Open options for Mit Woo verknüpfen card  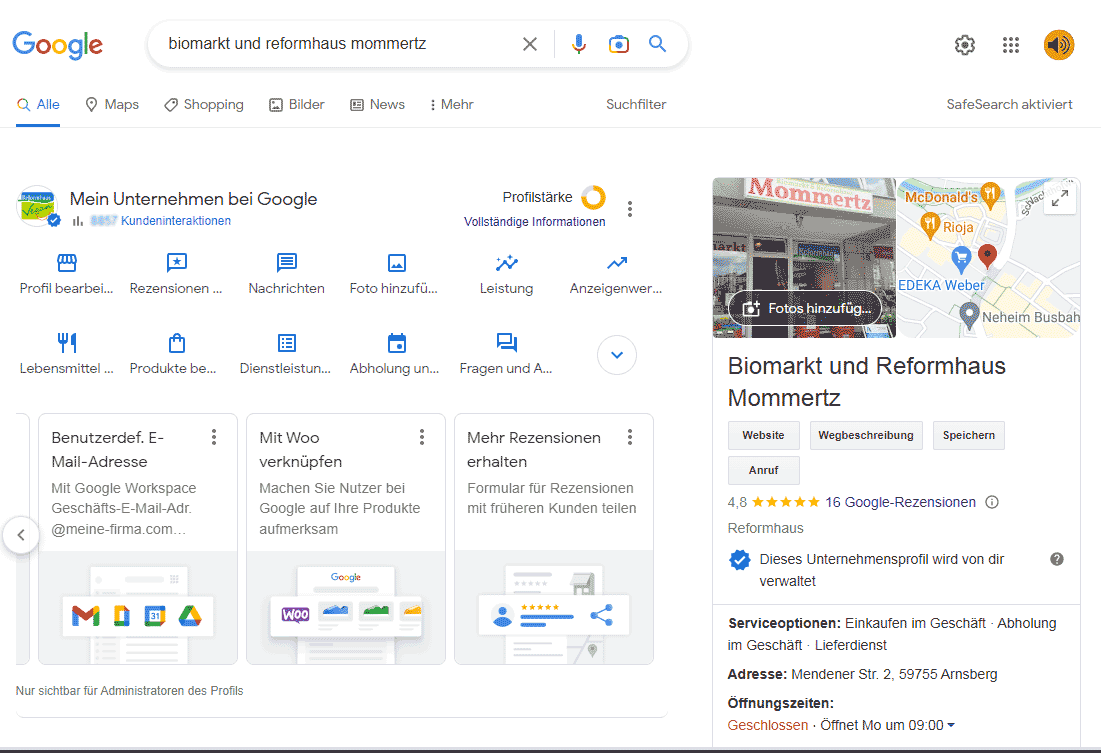click(422, 437)
